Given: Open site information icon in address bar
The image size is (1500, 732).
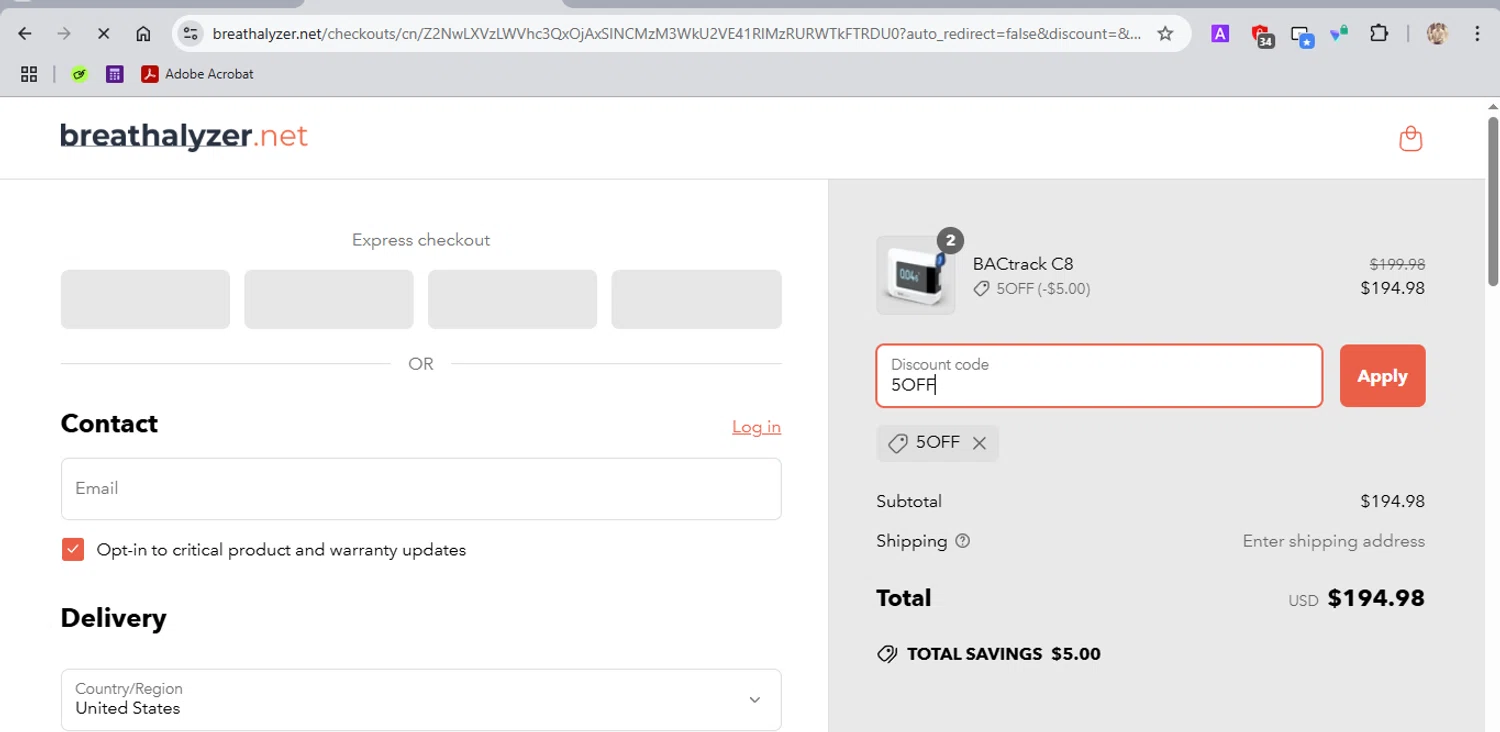Looking at the screenshot, I should pyautogui.click(x=190, y=33).
